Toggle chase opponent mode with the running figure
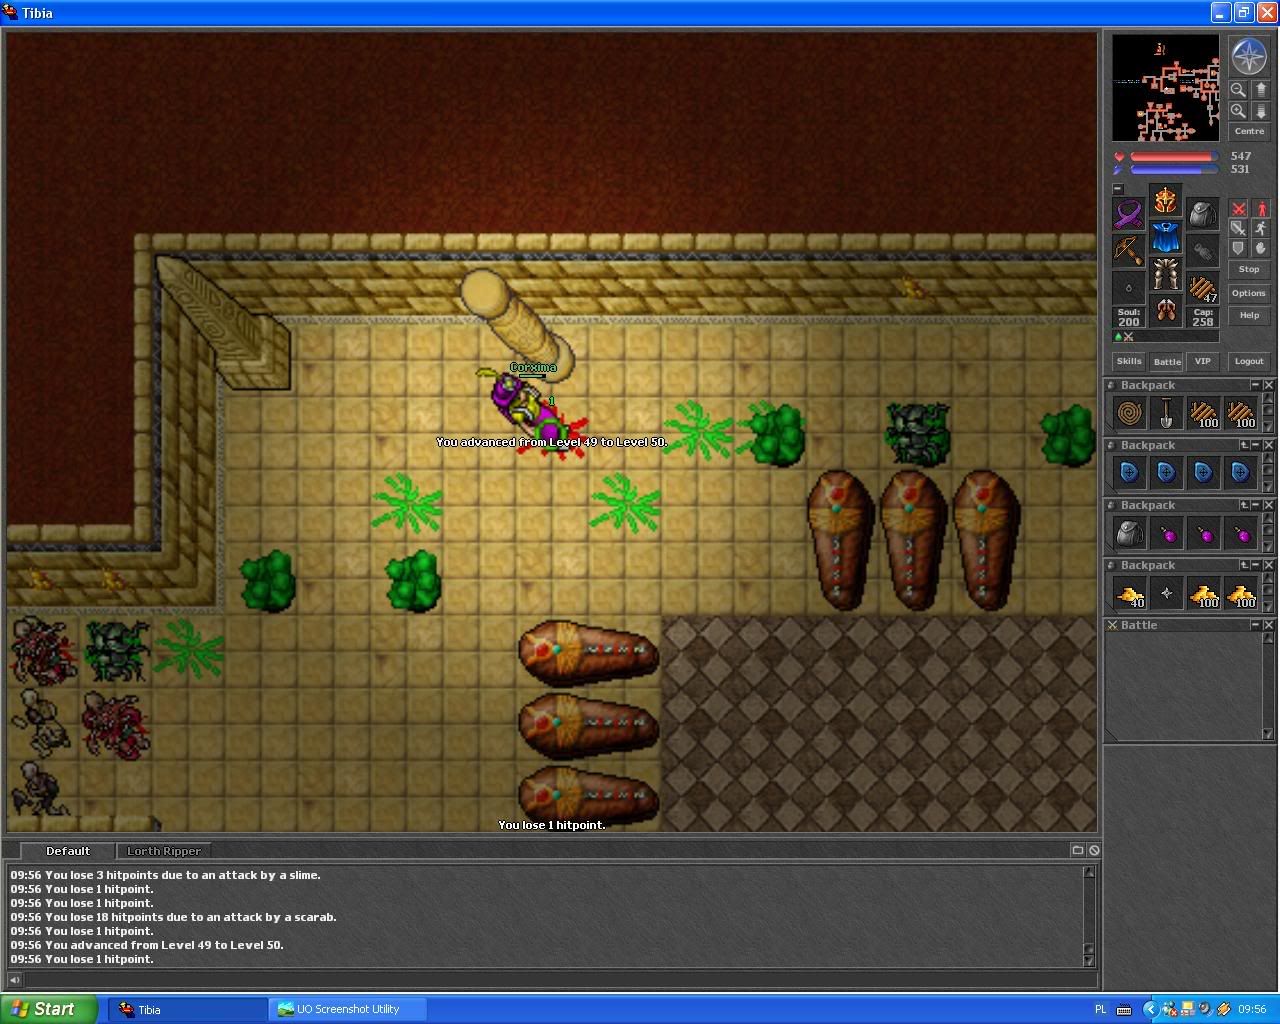 1260,229
